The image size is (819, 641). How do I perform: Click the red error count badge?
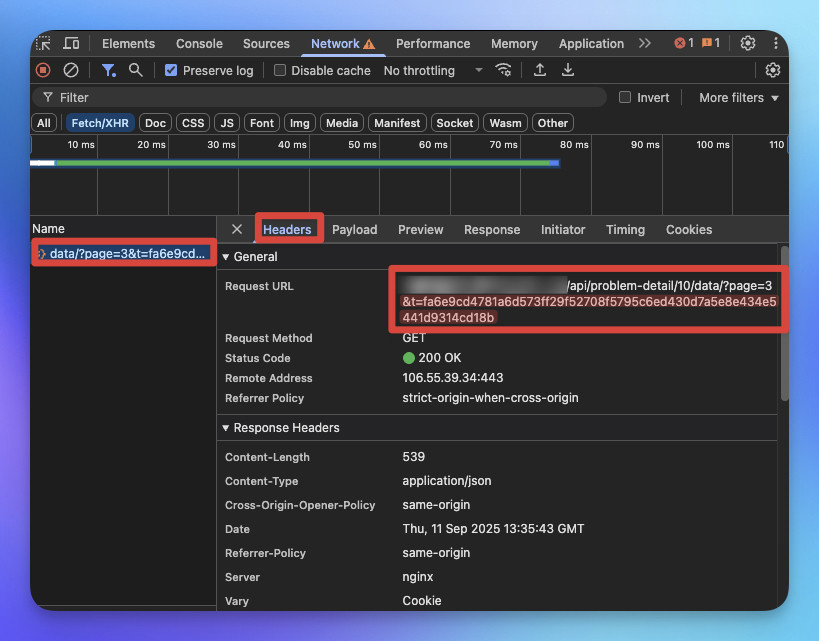[684, 43]
